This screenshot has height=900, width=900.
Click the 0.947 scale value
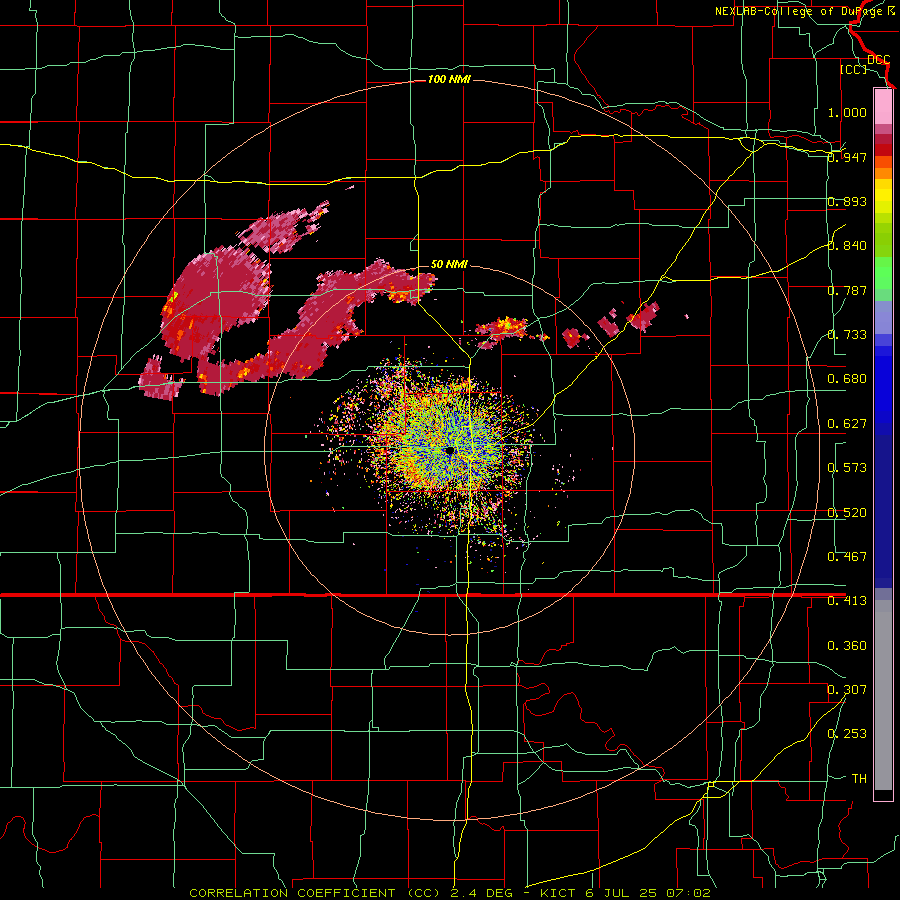(x=847, y=157)
